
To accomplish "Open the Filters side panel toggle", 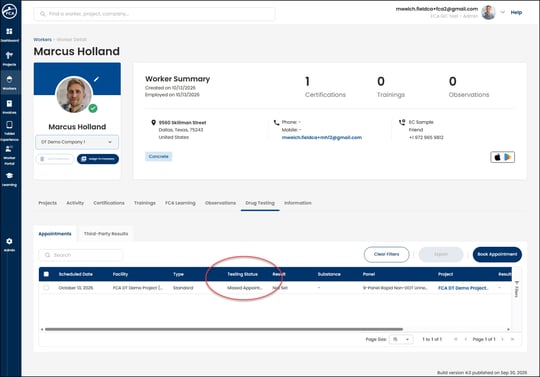I will [517, 289].
